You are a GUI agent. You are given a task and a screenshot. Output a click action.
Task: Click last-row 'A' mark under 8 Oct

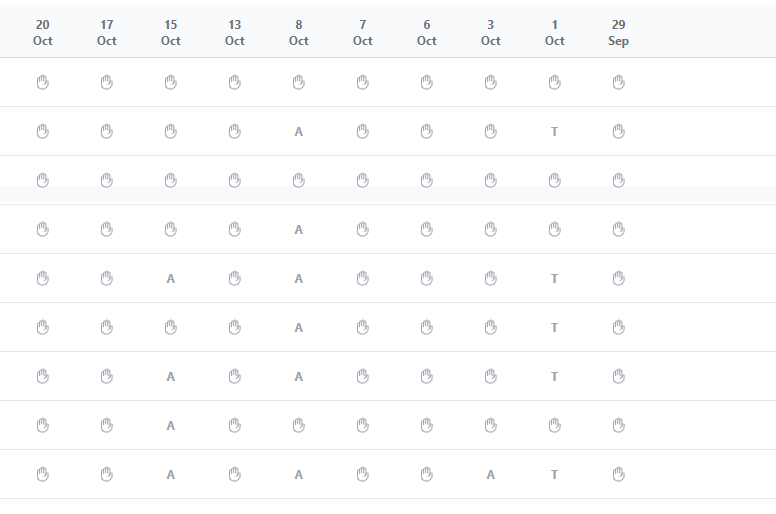click(x=298, y=475)
